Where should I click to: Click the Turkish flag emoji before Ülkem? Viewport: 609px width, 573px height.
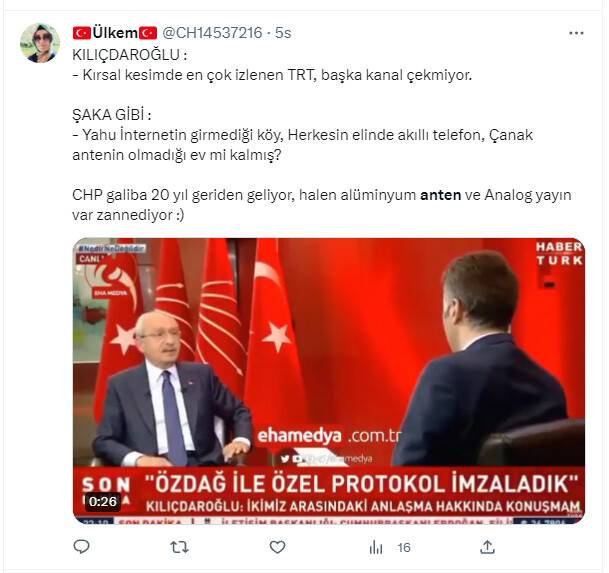click(82, 33)
